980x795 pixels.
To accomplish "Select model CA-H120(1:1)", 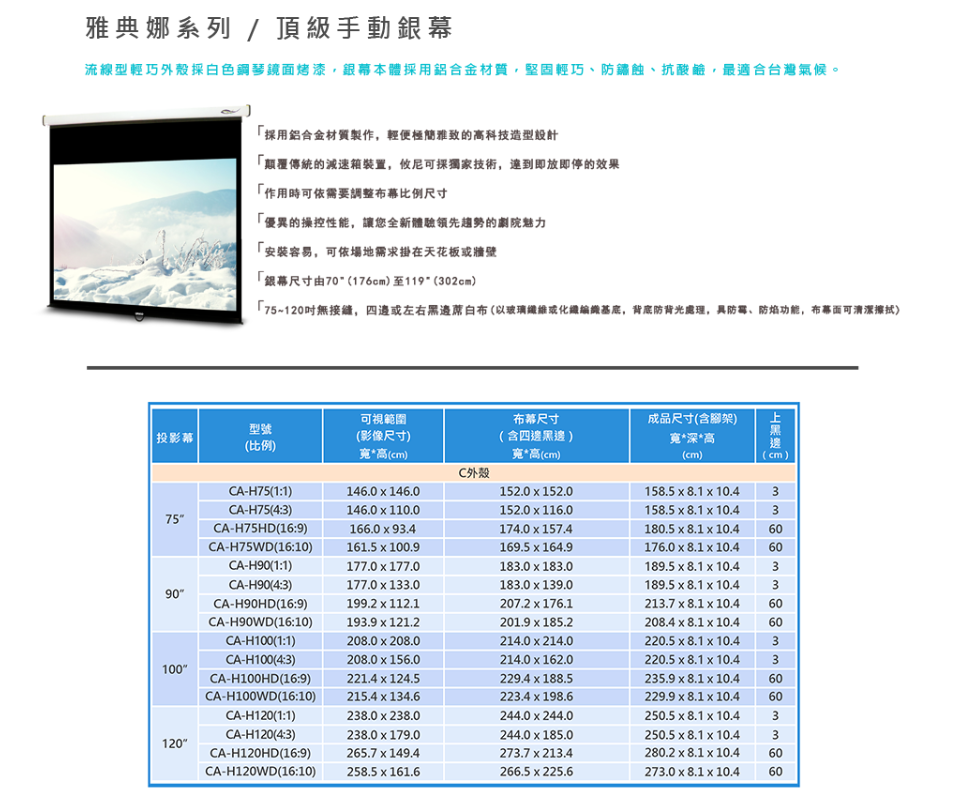I will [x=260, y=716].
